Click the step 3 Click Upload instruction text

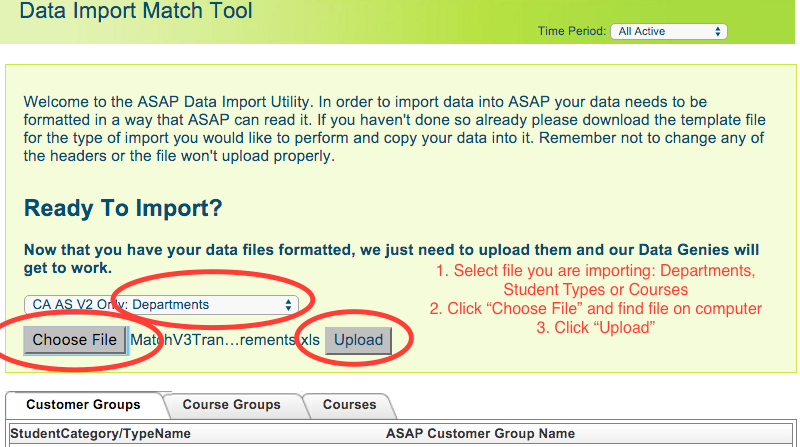point(595,328)
